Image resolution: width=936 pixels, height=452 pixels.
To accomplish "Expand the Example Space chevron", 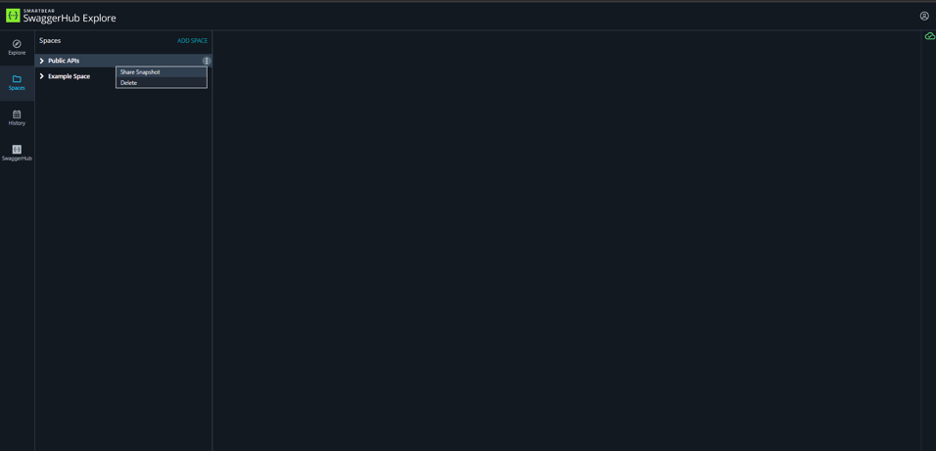I will point(42,76).
